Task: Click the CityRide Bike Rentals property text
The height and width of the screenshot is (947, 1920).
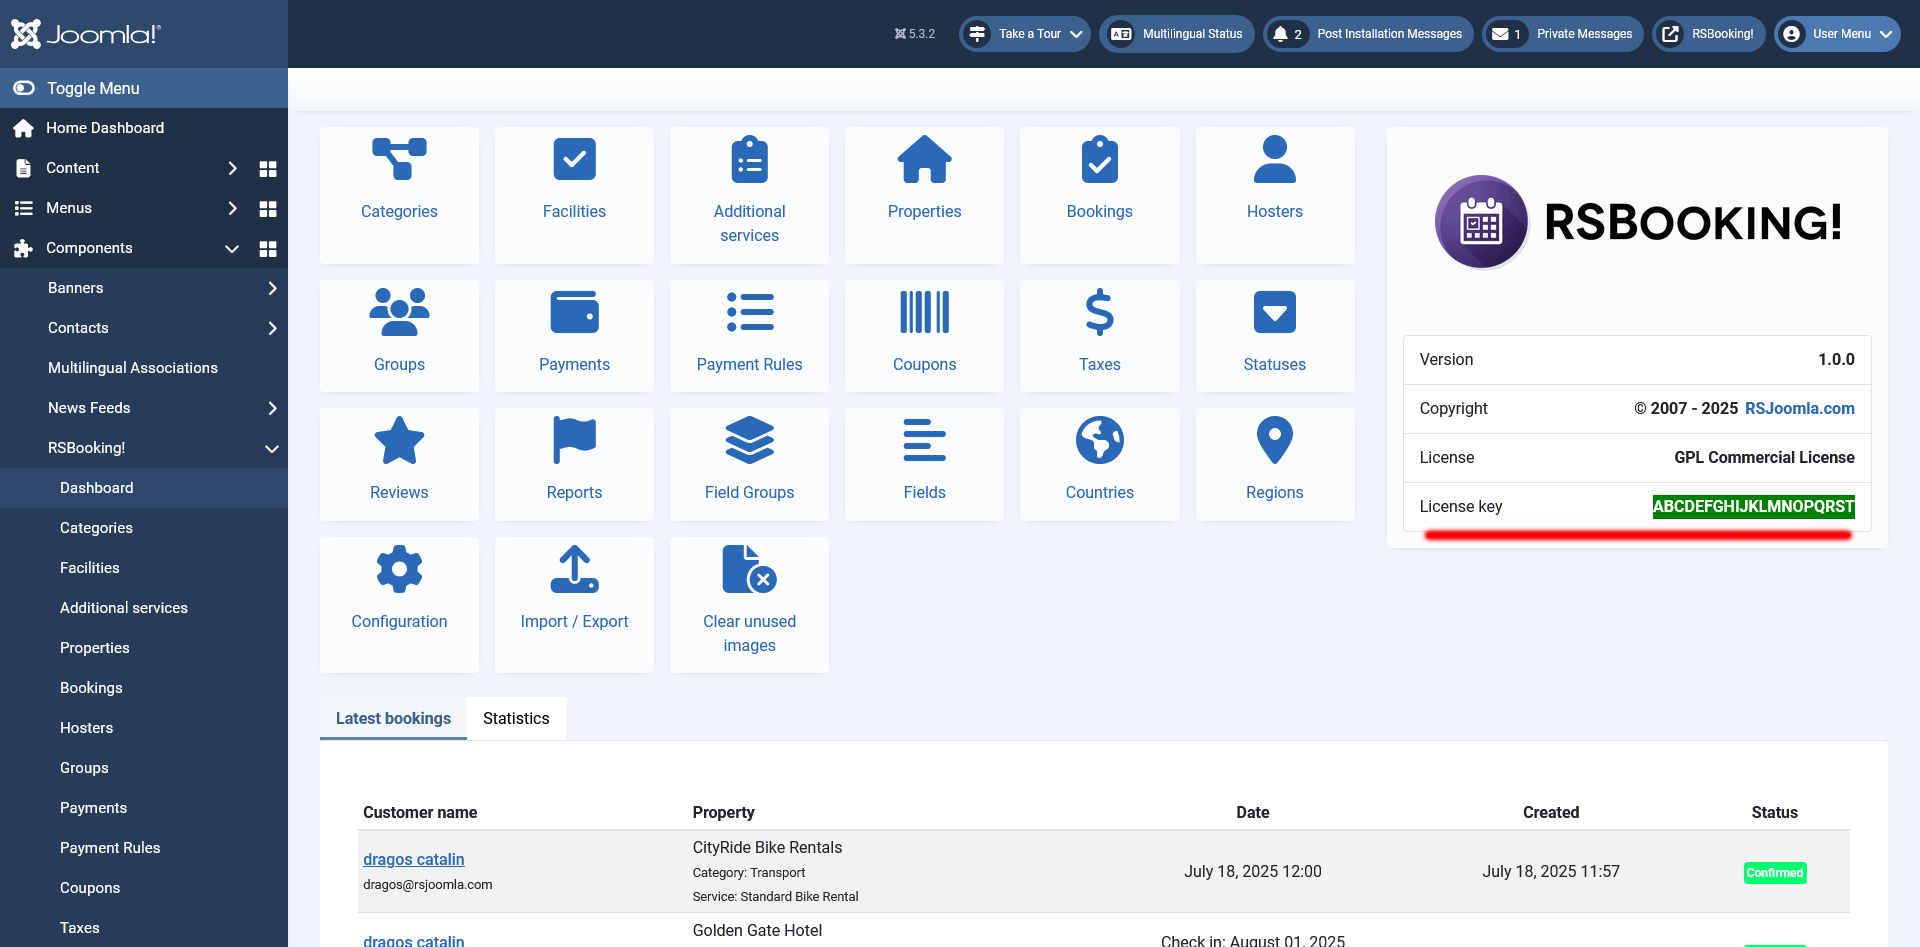Action: tap(767, 847)
